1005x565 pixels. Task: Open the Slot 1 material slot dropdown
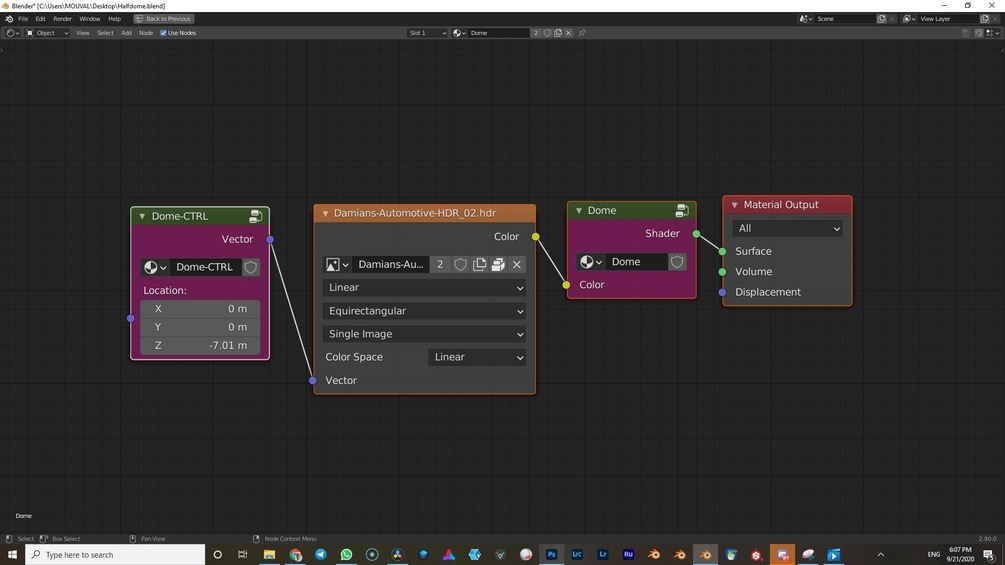pyautogui.click(x=427, y=33)
